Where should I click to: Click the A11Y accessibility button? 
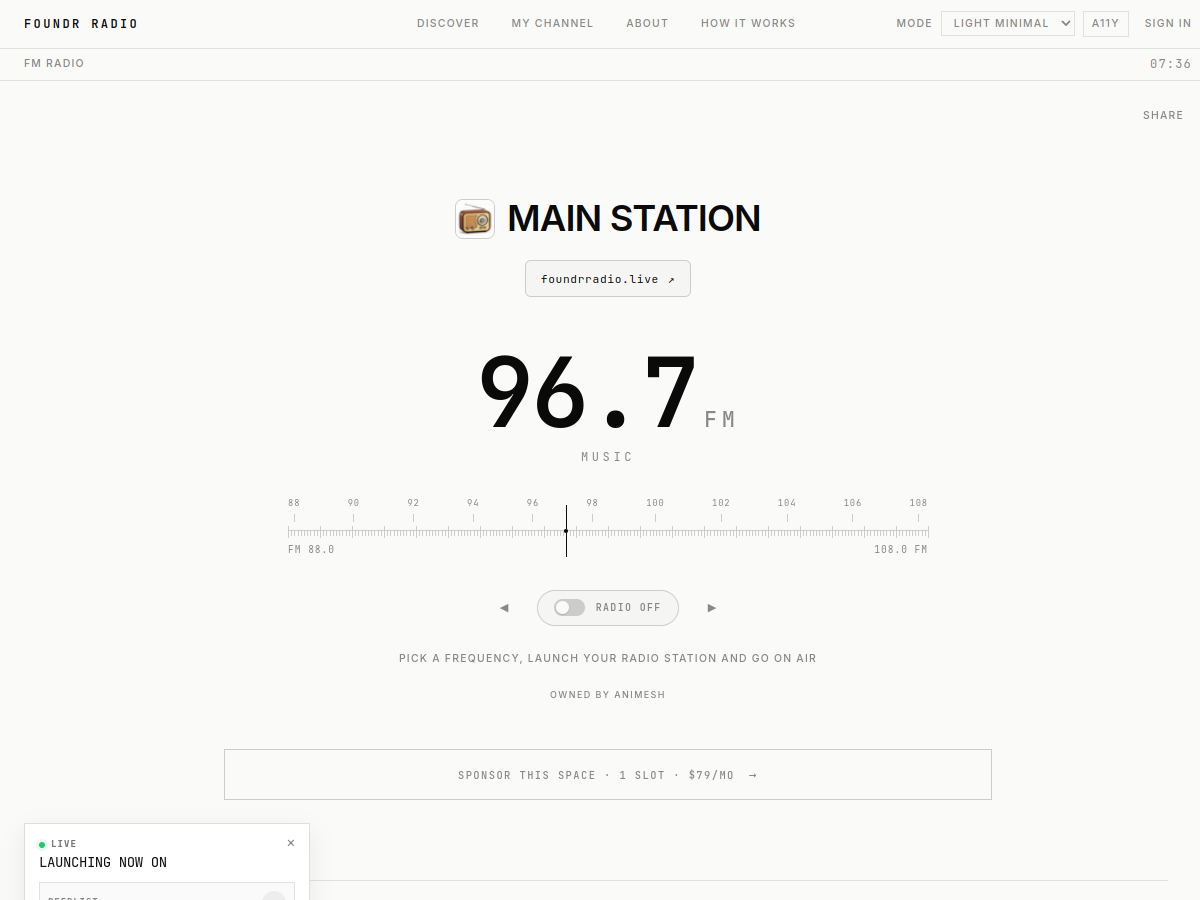point(1106,23)
